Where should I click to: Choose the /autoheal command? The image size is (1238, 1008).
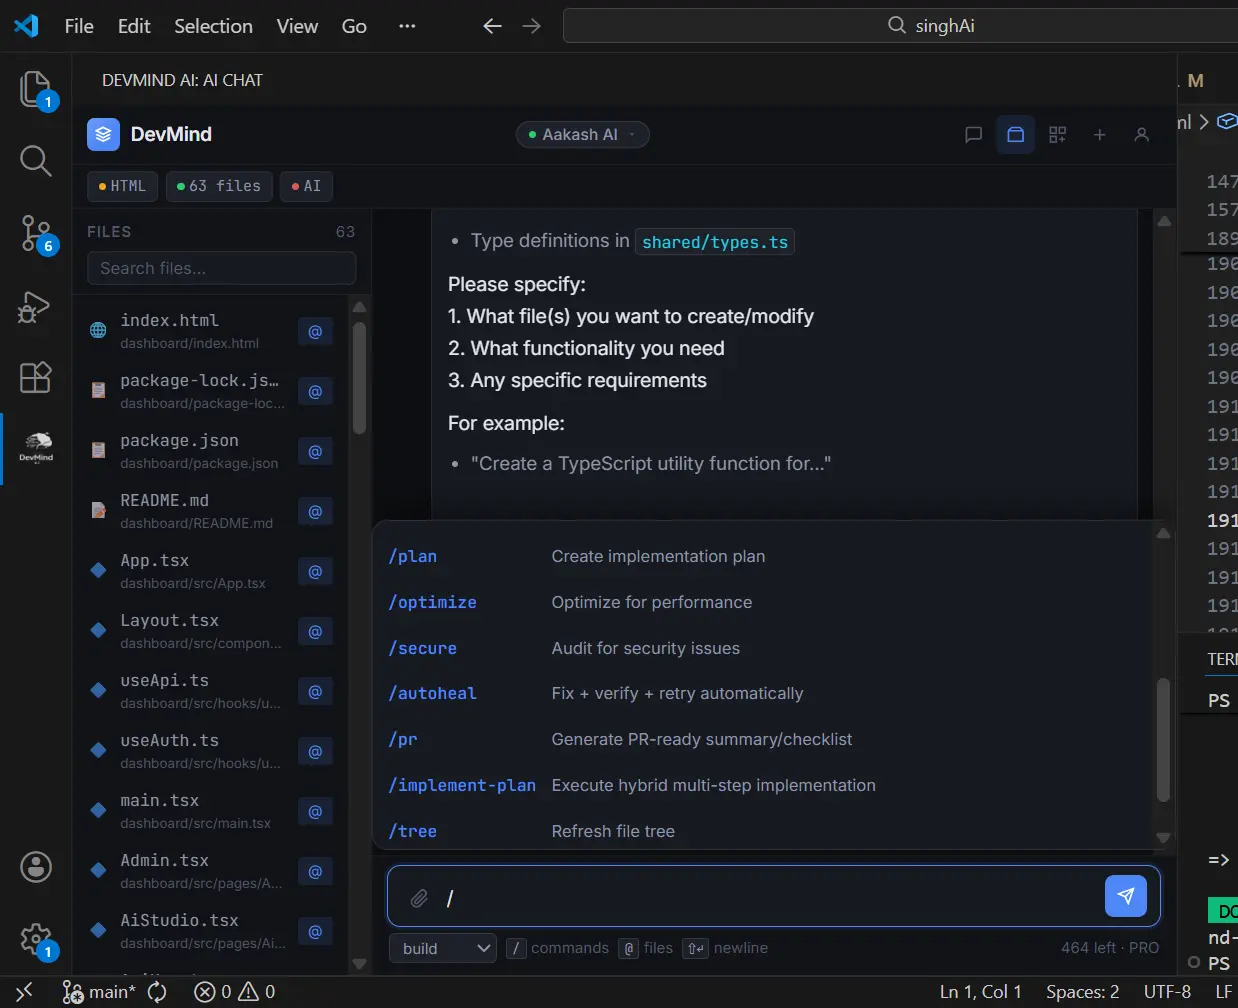[764, 694]
